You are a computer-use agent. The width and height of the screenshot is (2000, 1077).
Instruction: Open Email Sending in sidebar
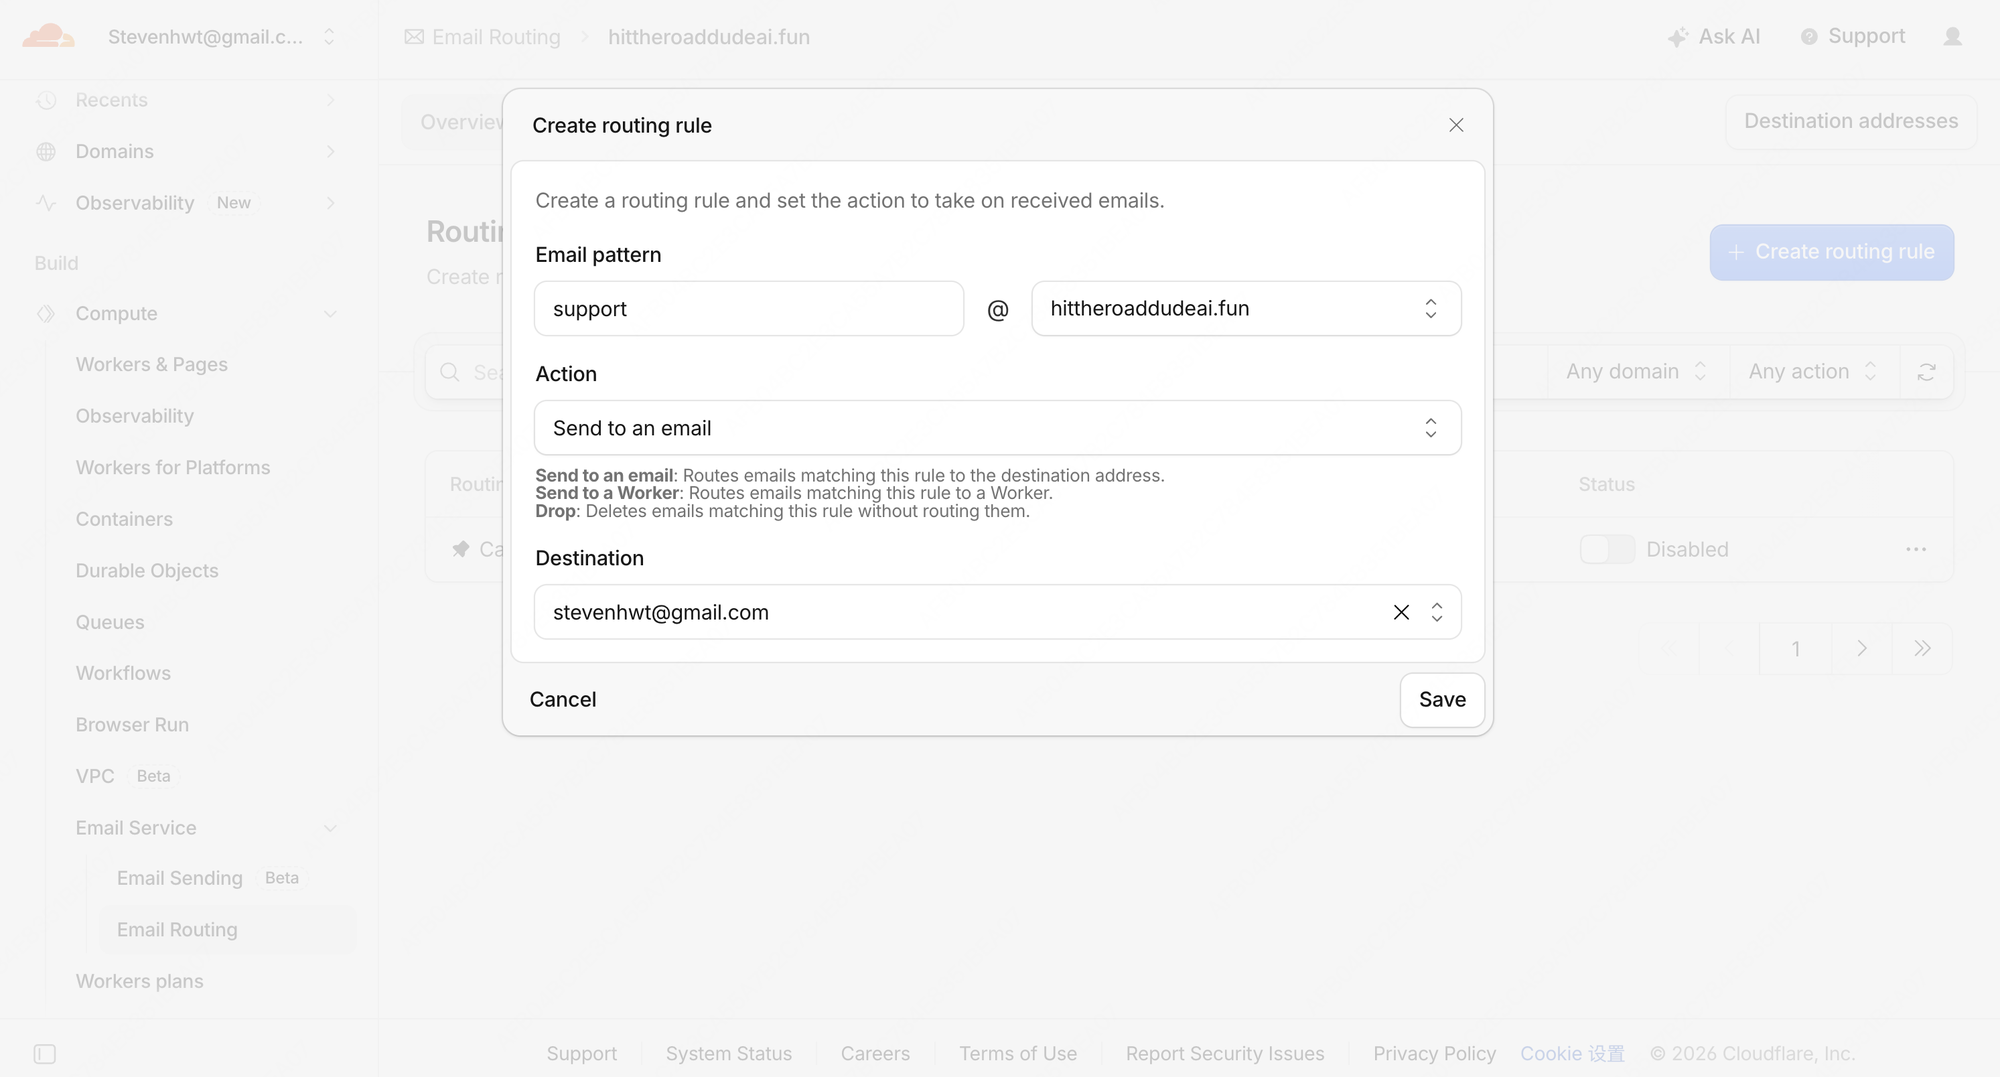coord(180,878)
